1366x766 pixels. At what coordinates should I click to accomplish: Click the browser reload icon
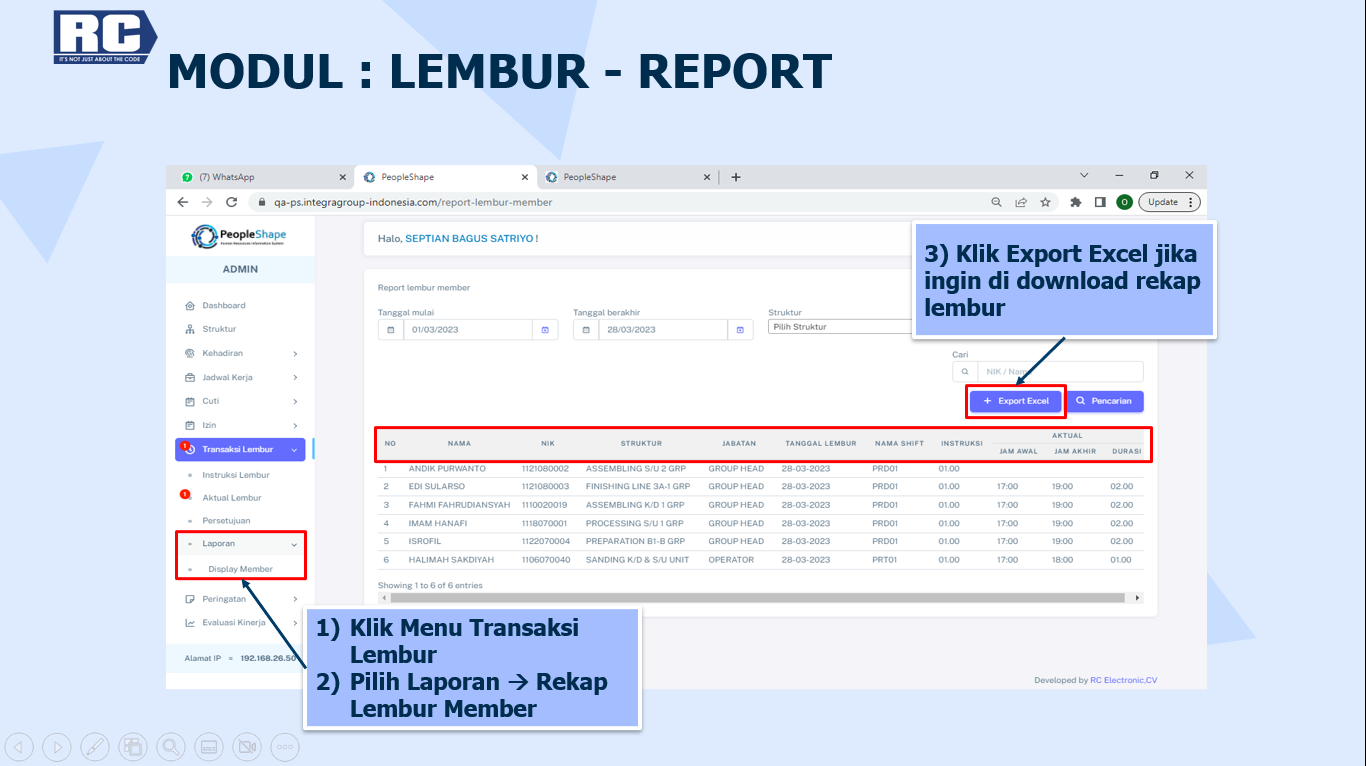point(231,202)
